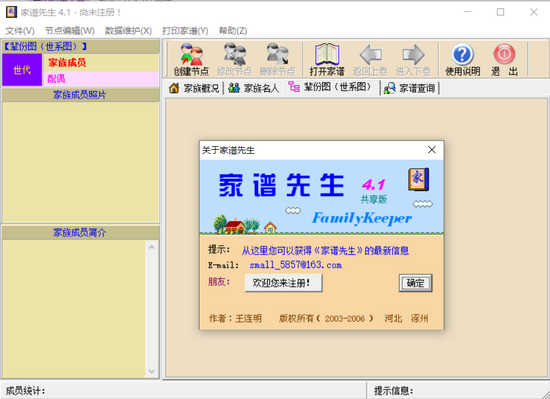Screen dimensions: 550x399
Task: Click the house icon beside 家族概况
Action: 174,88
